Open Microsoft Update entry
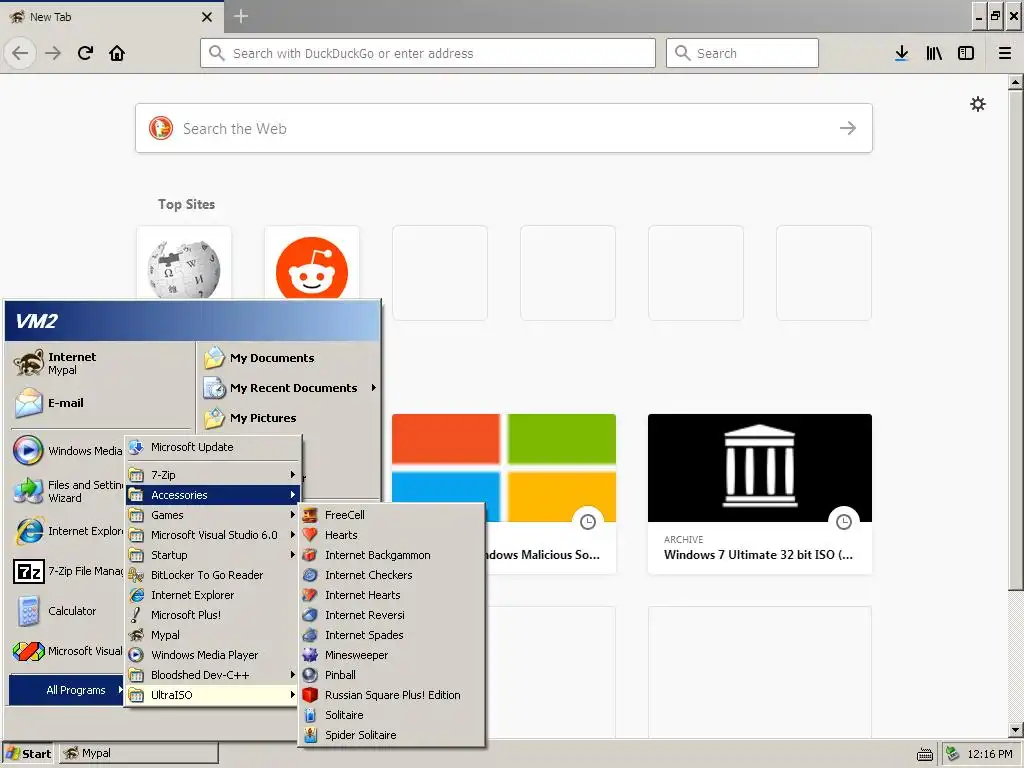Screen dimensions: 1024x768 [214, 447]
